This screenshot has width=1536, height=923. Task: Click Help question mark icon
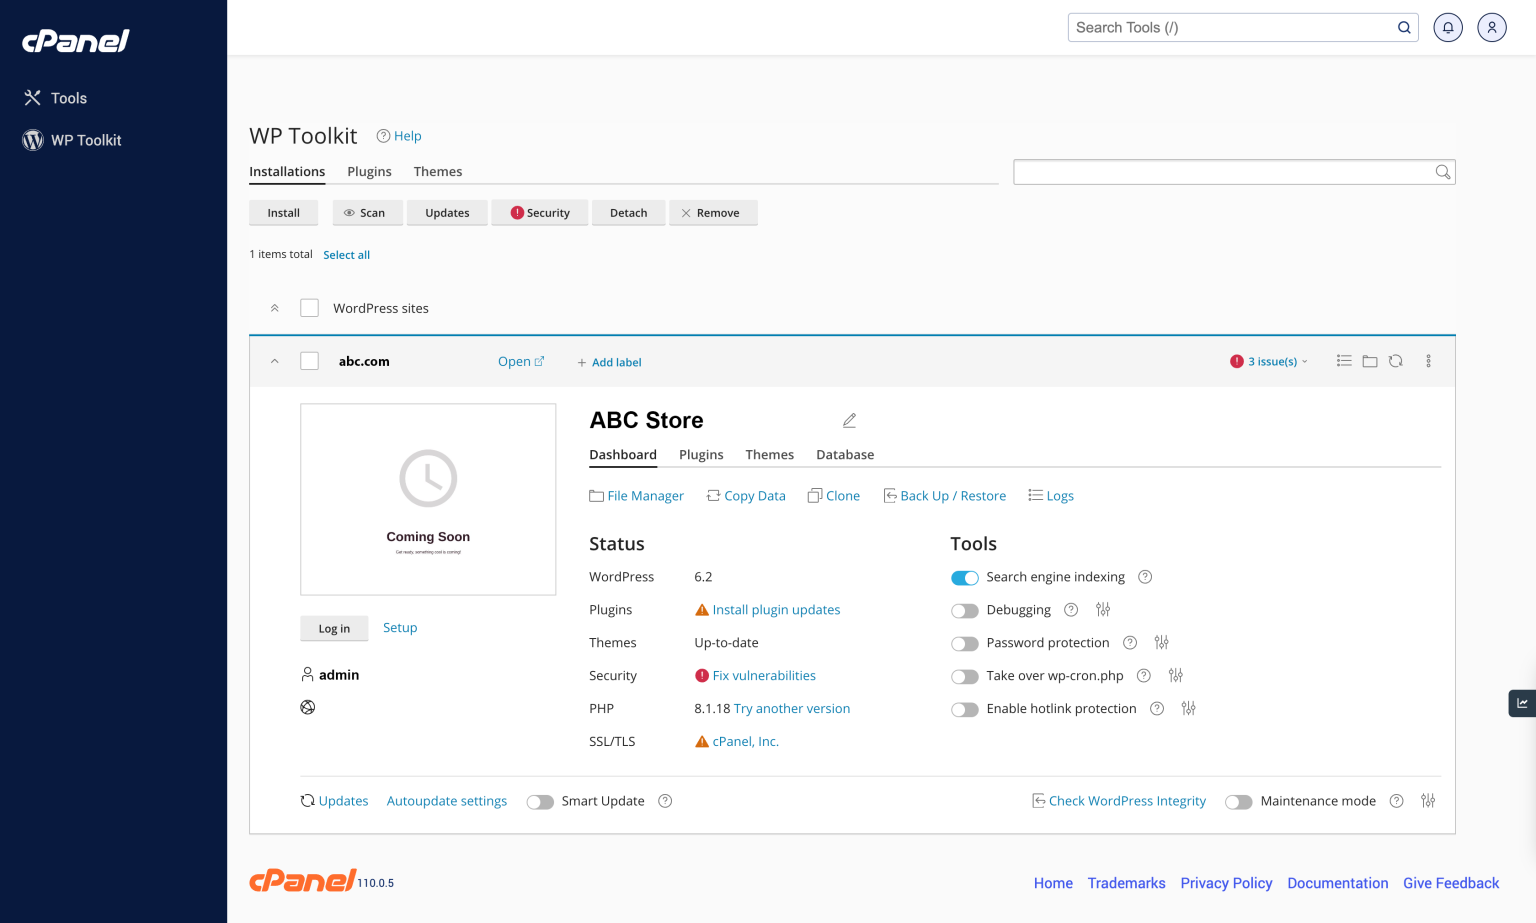click(383, 136)
